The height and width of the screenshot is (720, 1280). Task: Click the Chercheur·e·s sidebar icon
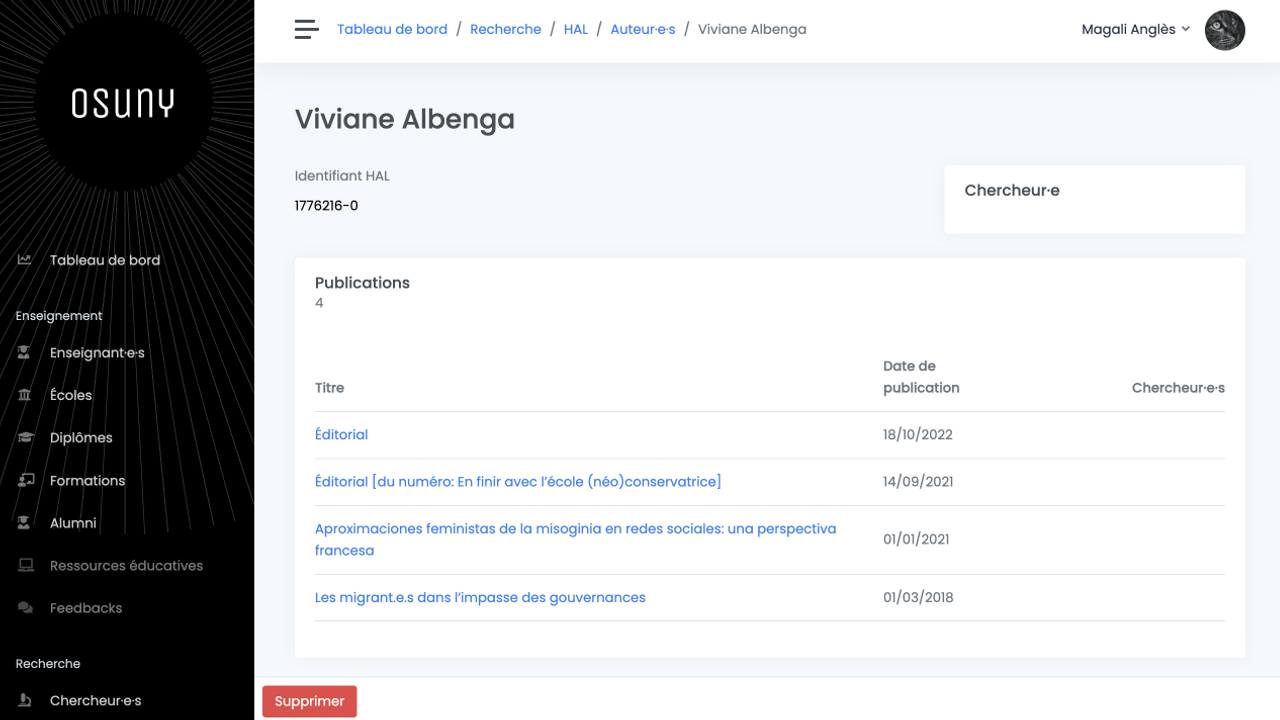pyautogui.click(x=25, y=701)
